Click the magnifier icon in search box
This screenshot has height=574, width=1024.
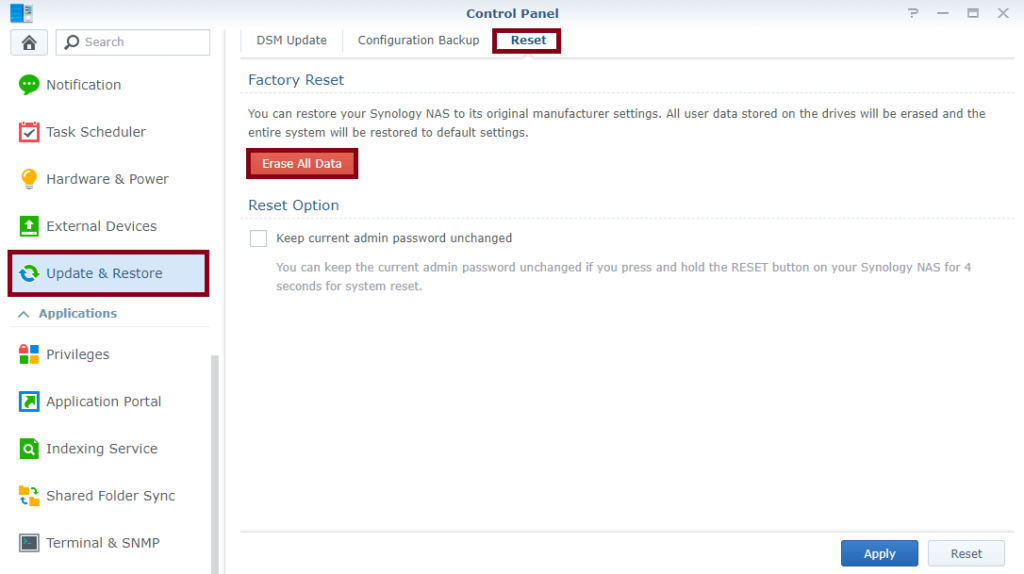72,42
